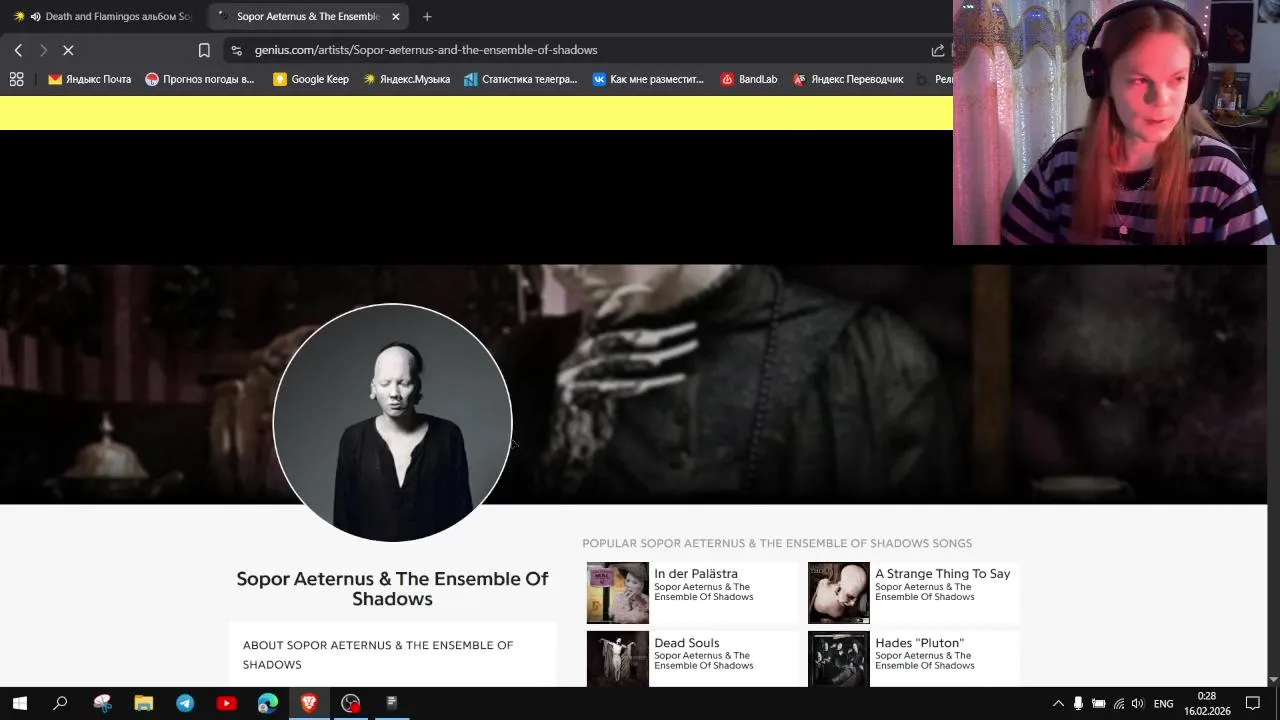
Task: Open Windows Start menu
Action: 19,703
